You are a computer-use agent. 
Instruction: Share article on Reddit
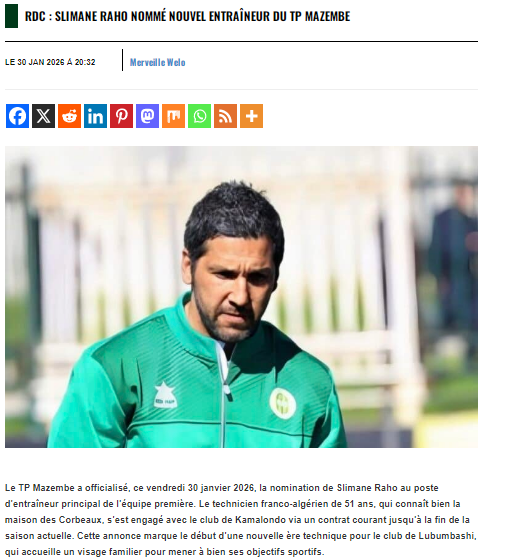click(x=69, y=116)
